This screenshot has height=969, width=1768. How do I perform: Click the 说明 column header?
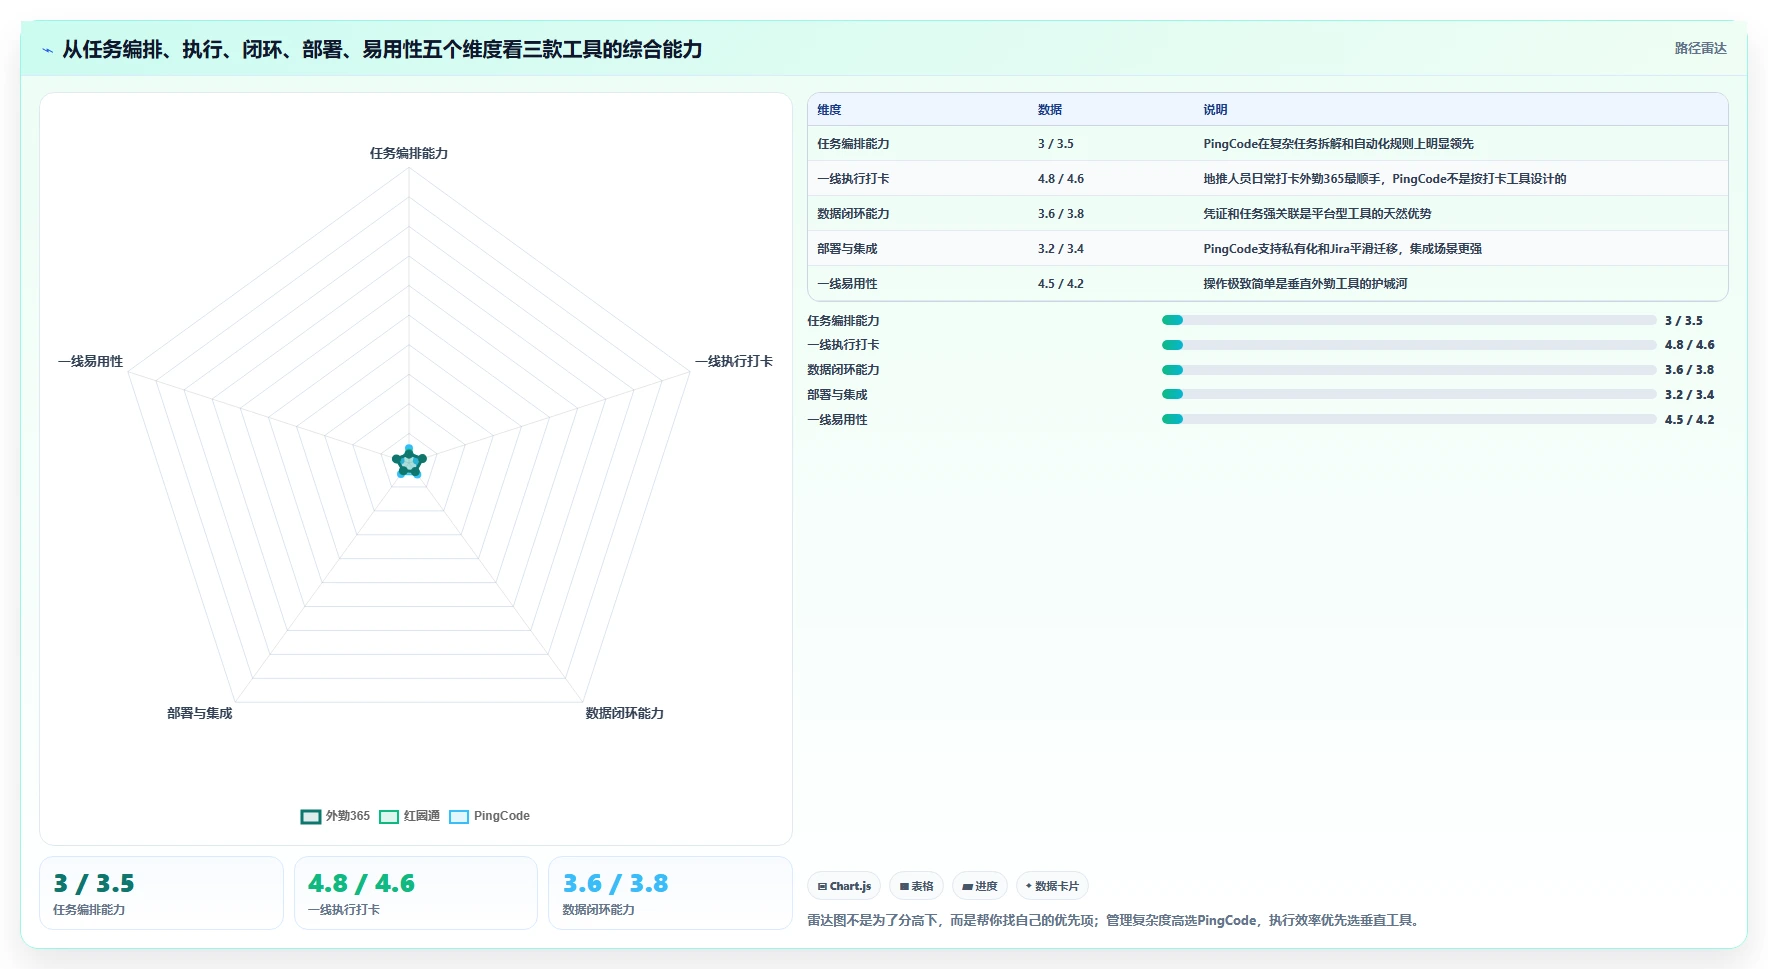[1215, 110]
